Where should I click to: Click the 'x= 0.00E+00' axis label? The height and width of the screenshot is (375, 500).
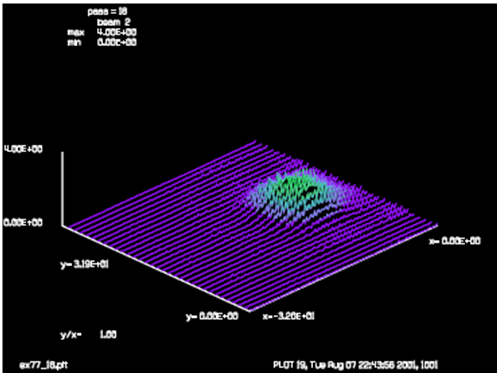[455, 241]
